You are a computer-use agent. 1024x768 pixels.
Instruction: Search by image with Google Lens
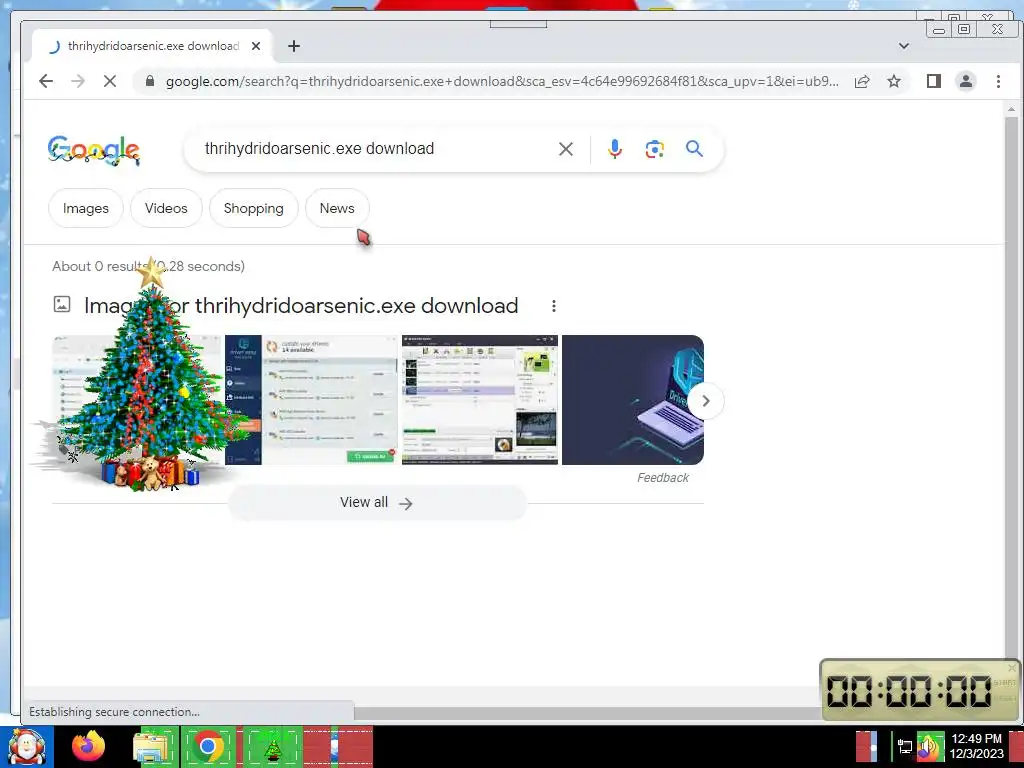(654, 149)
